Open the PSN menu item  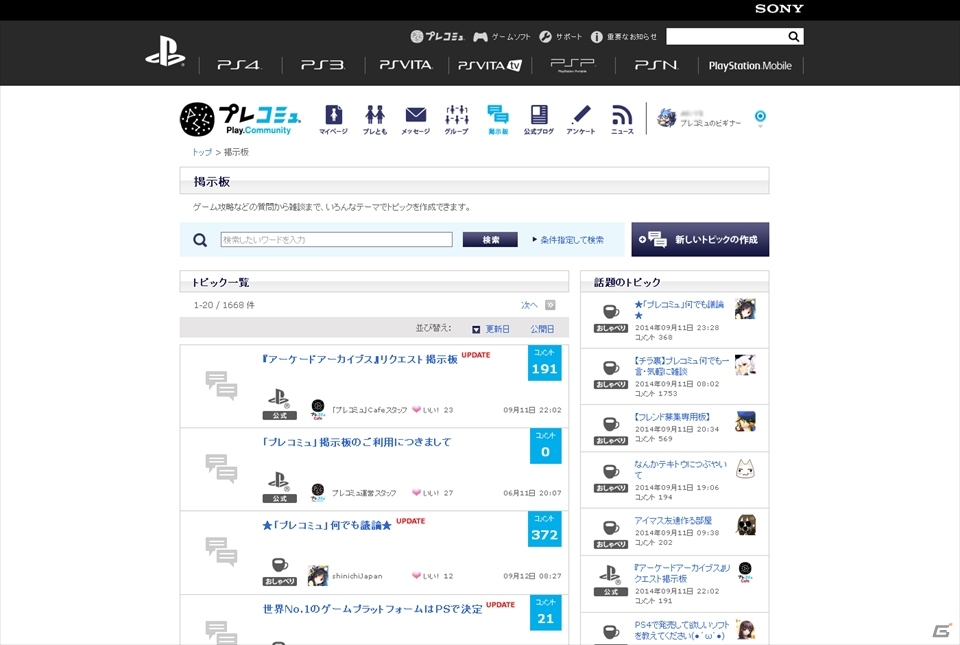[656, 65]
